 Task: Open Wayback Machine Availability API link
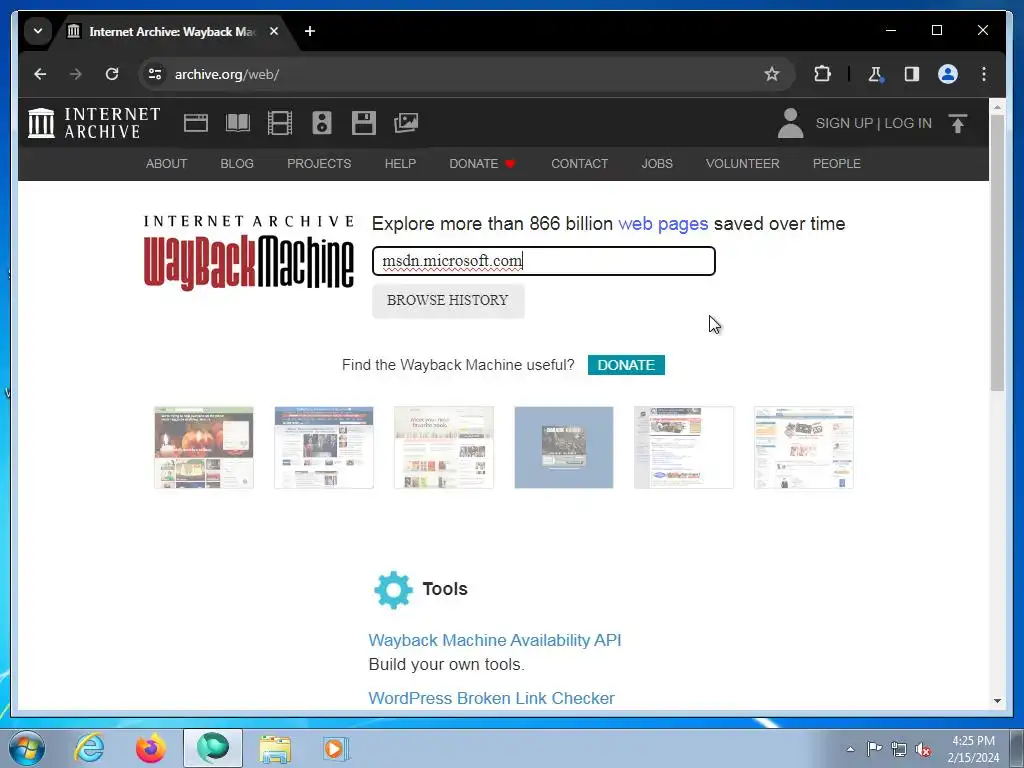[x=495, y=641]
